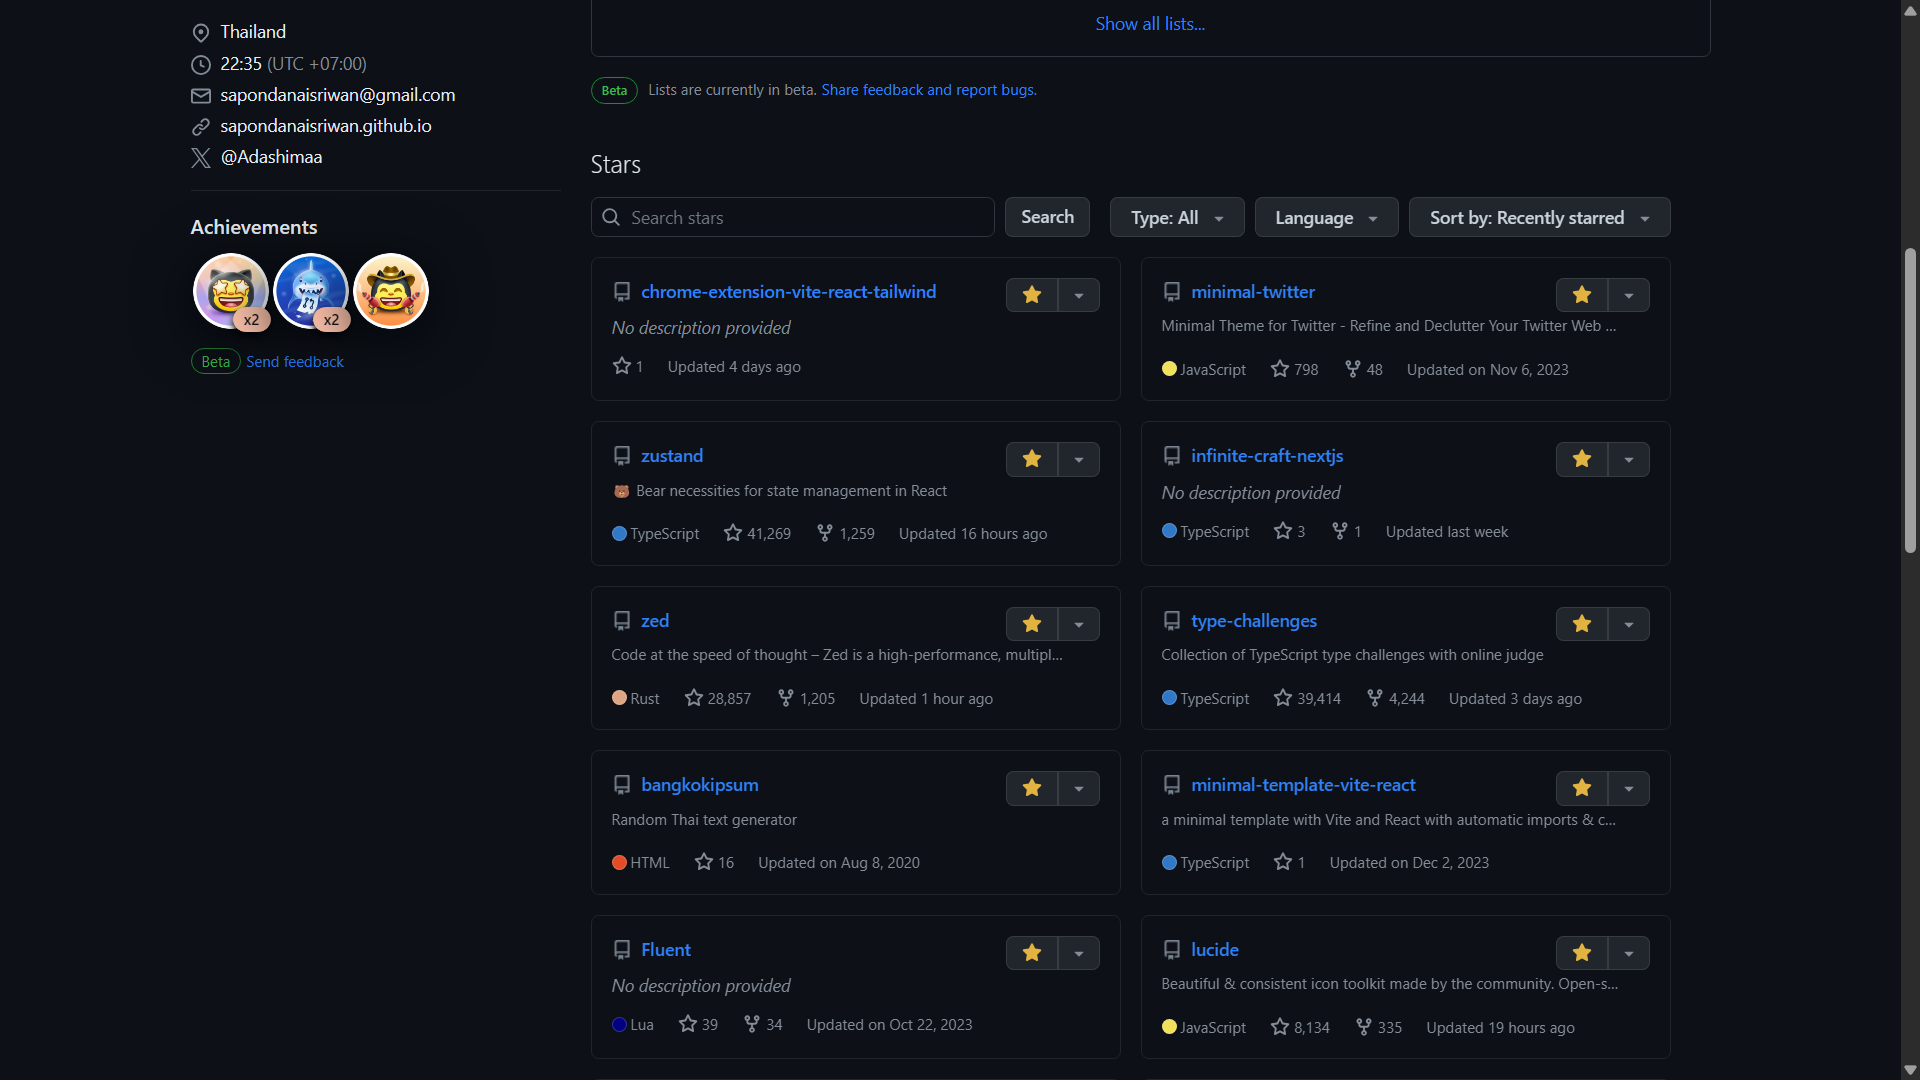Click the star count icon on lucide
Screen dimensions: 1920x1080
(x=1280, y=1027)
